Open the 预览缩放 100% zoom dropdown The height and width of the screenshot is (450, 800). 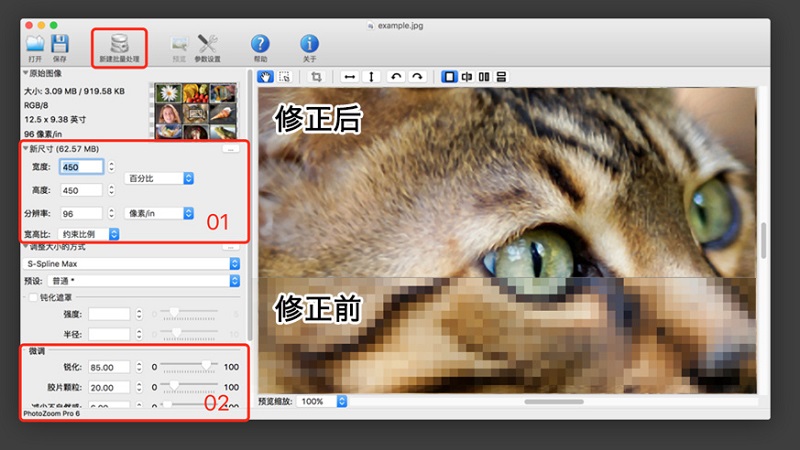[321, 402]
